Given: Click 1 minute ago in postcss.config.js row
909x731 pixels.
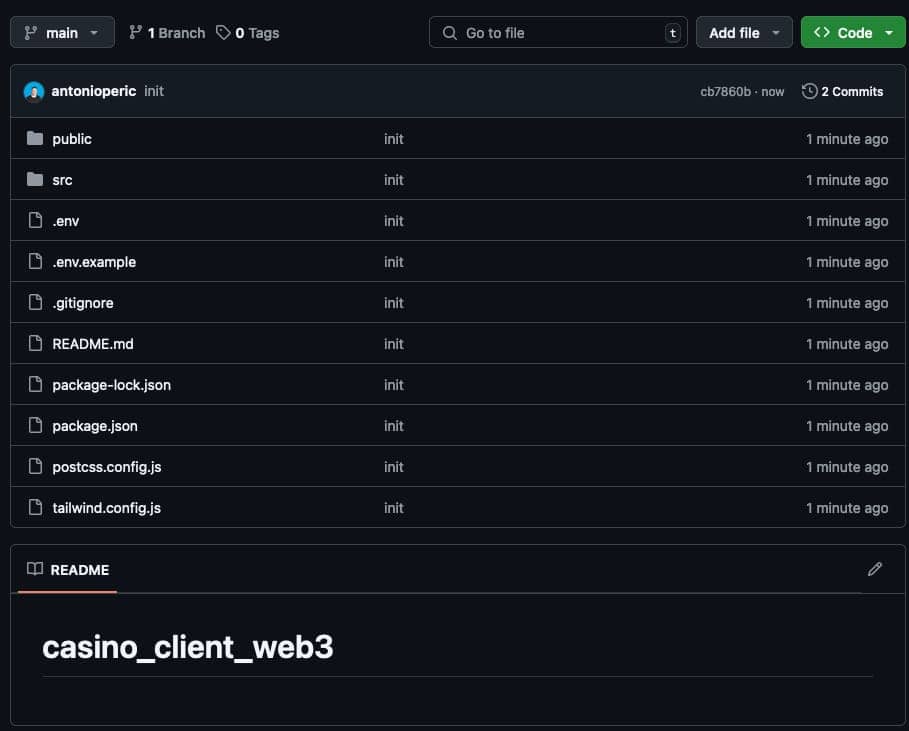Looking at the screenshot, I should [x=847, y=467].
